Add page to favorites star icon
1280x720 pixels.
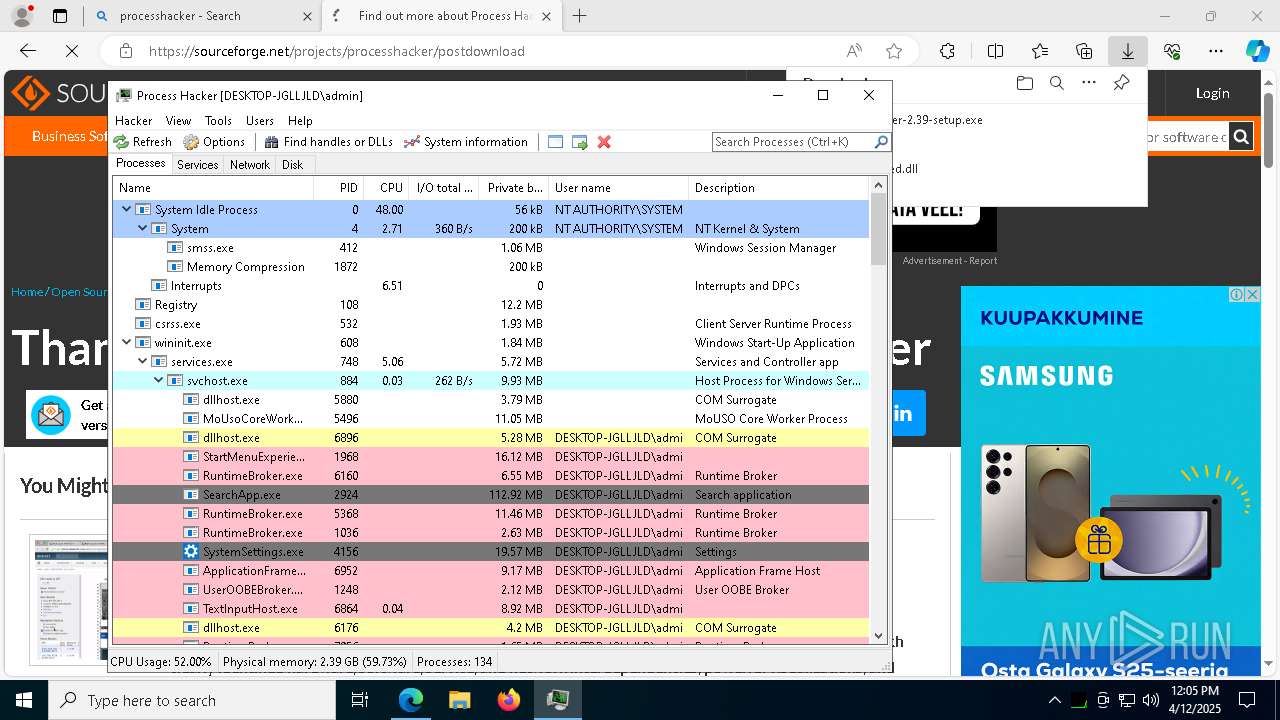tap(894, 51)
